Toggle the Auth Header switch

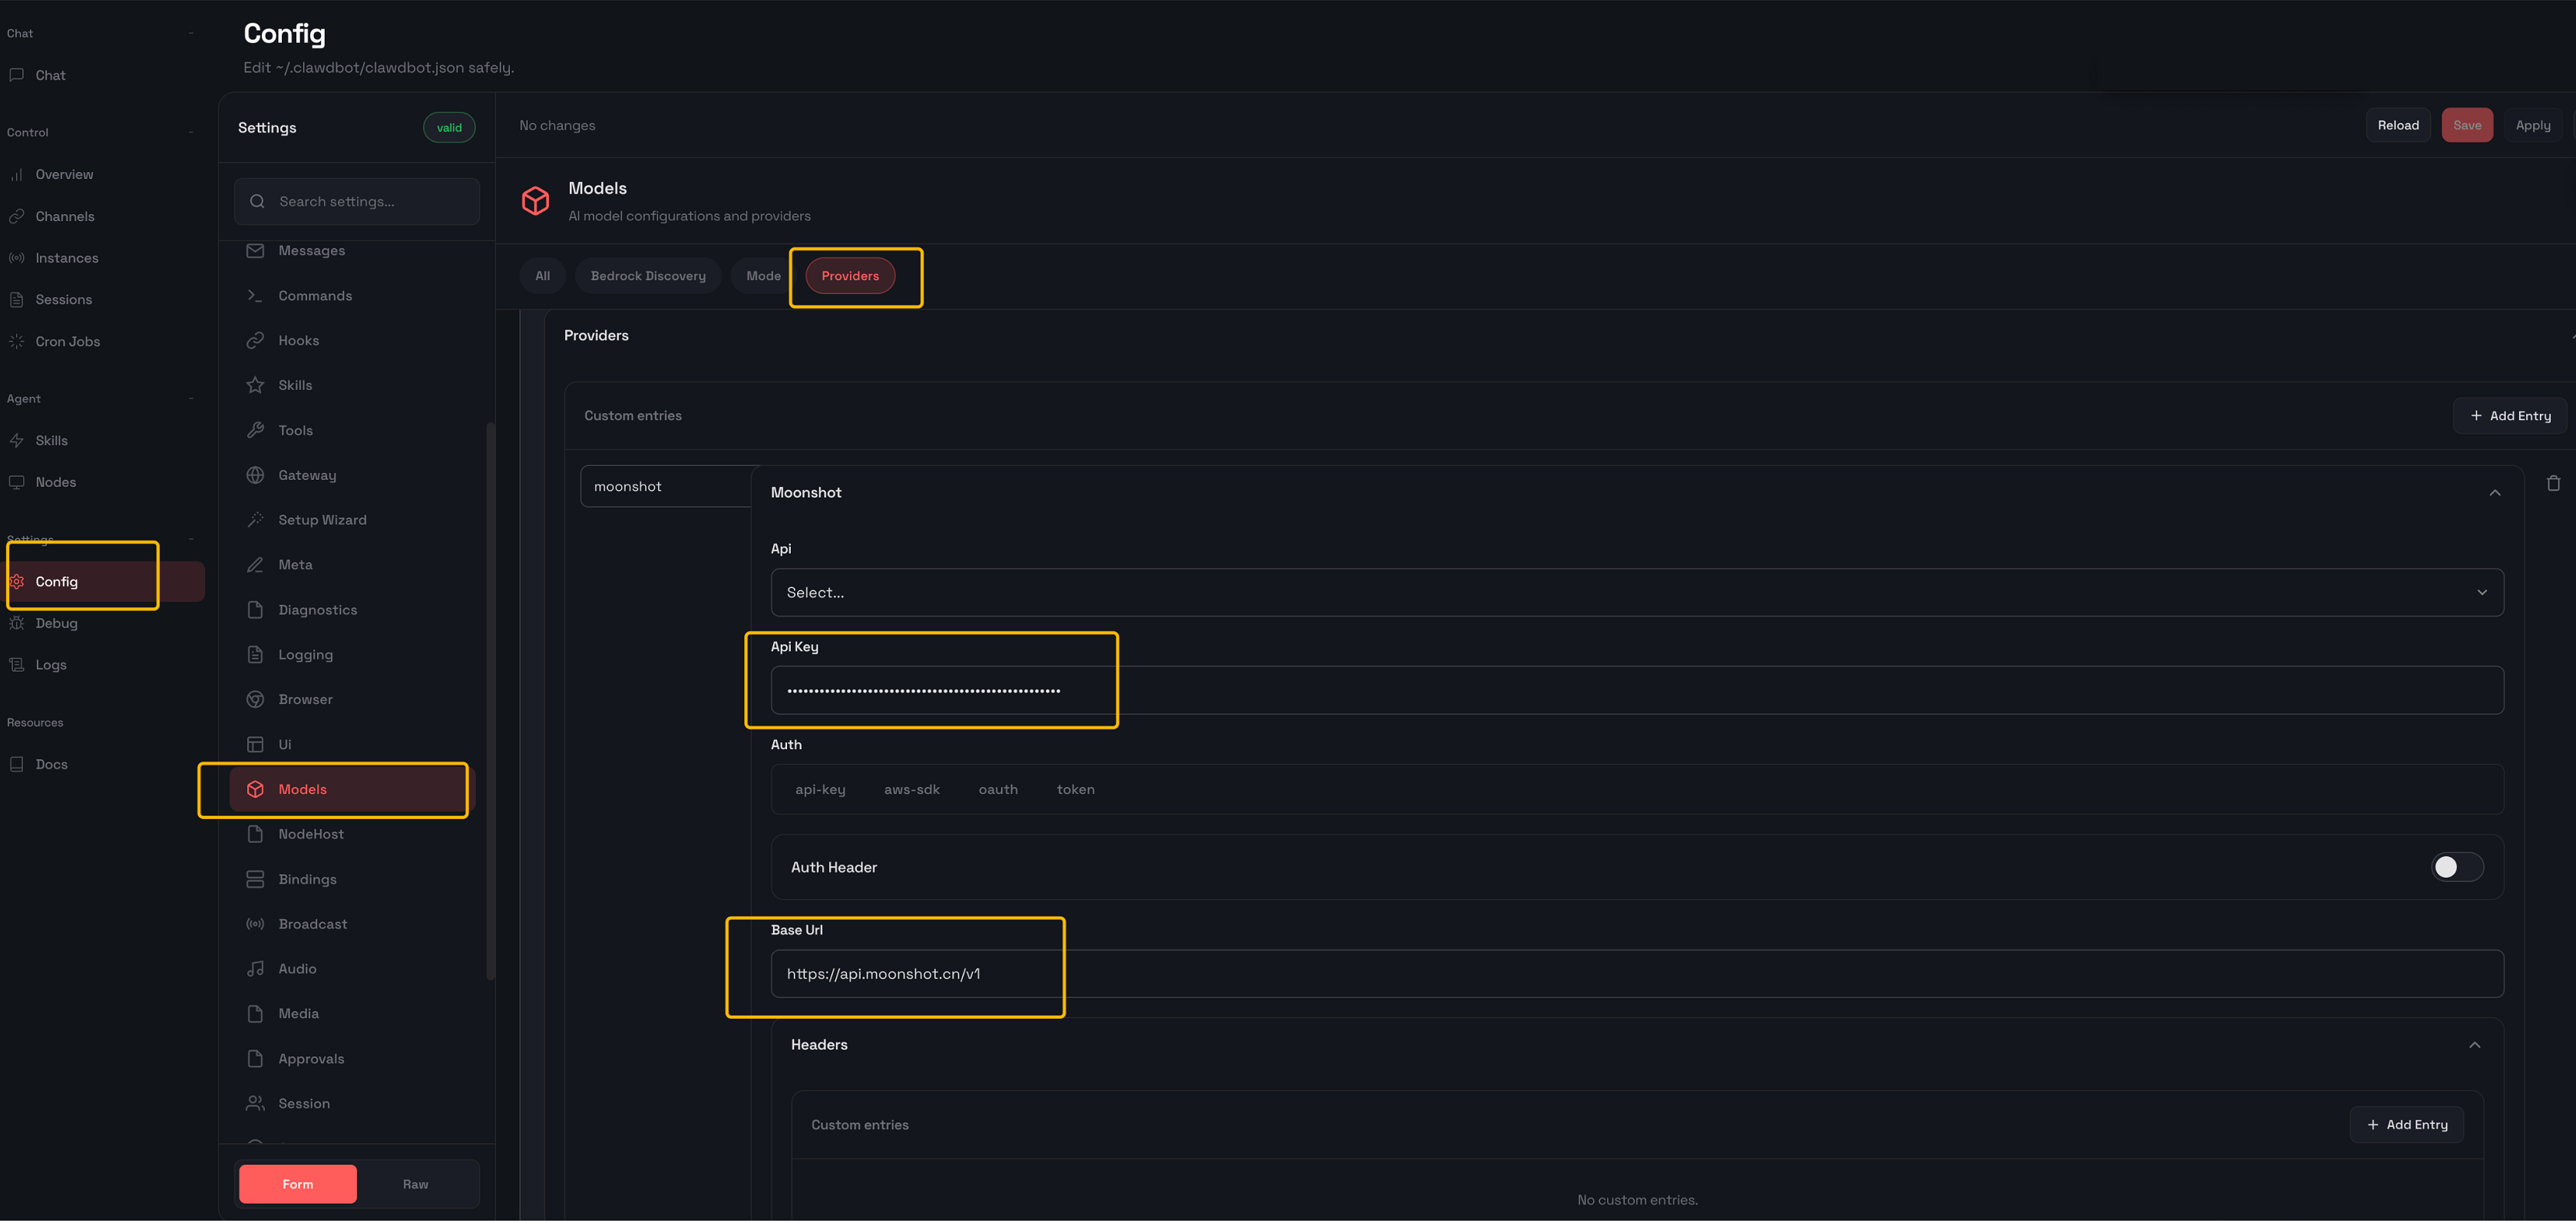2456,868
